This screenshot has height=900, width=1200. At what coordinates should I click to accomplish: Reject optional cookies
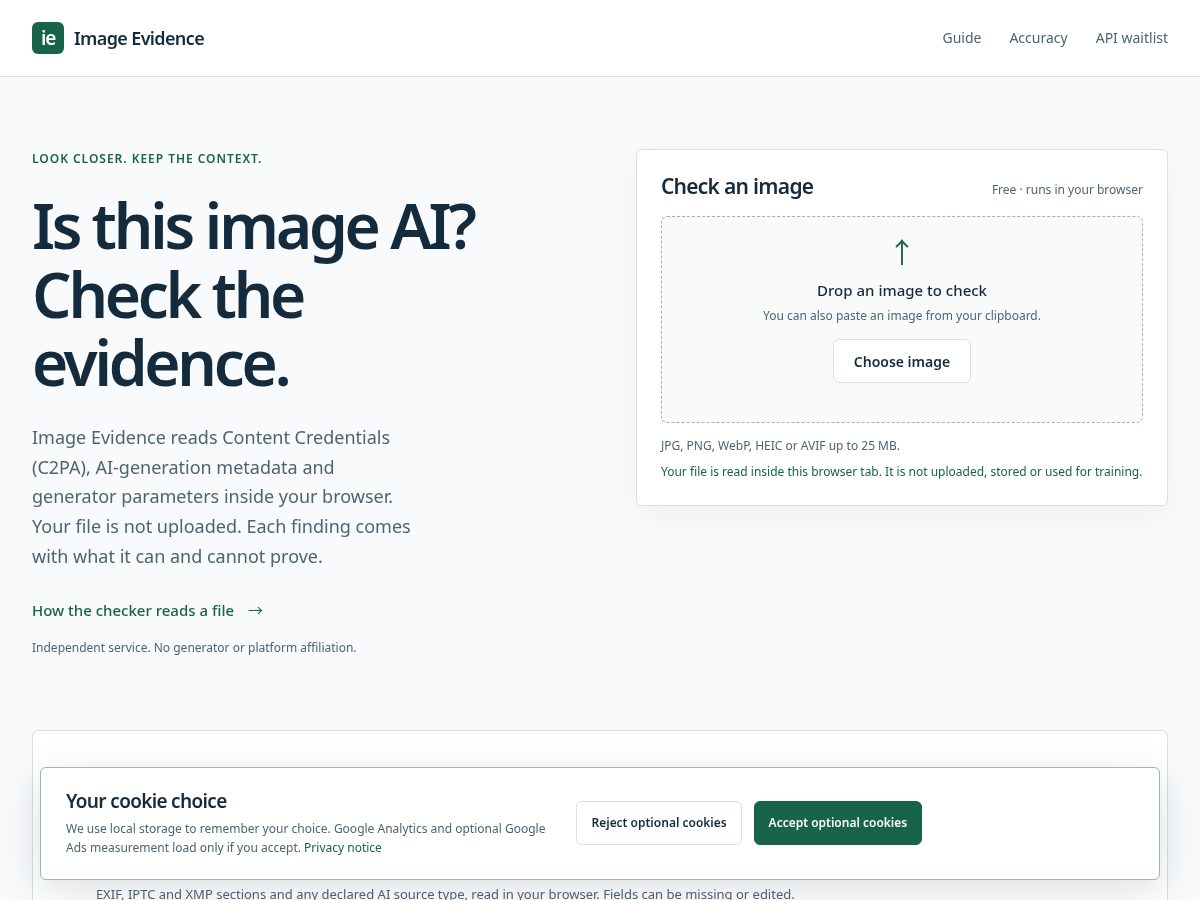point(659,823)
